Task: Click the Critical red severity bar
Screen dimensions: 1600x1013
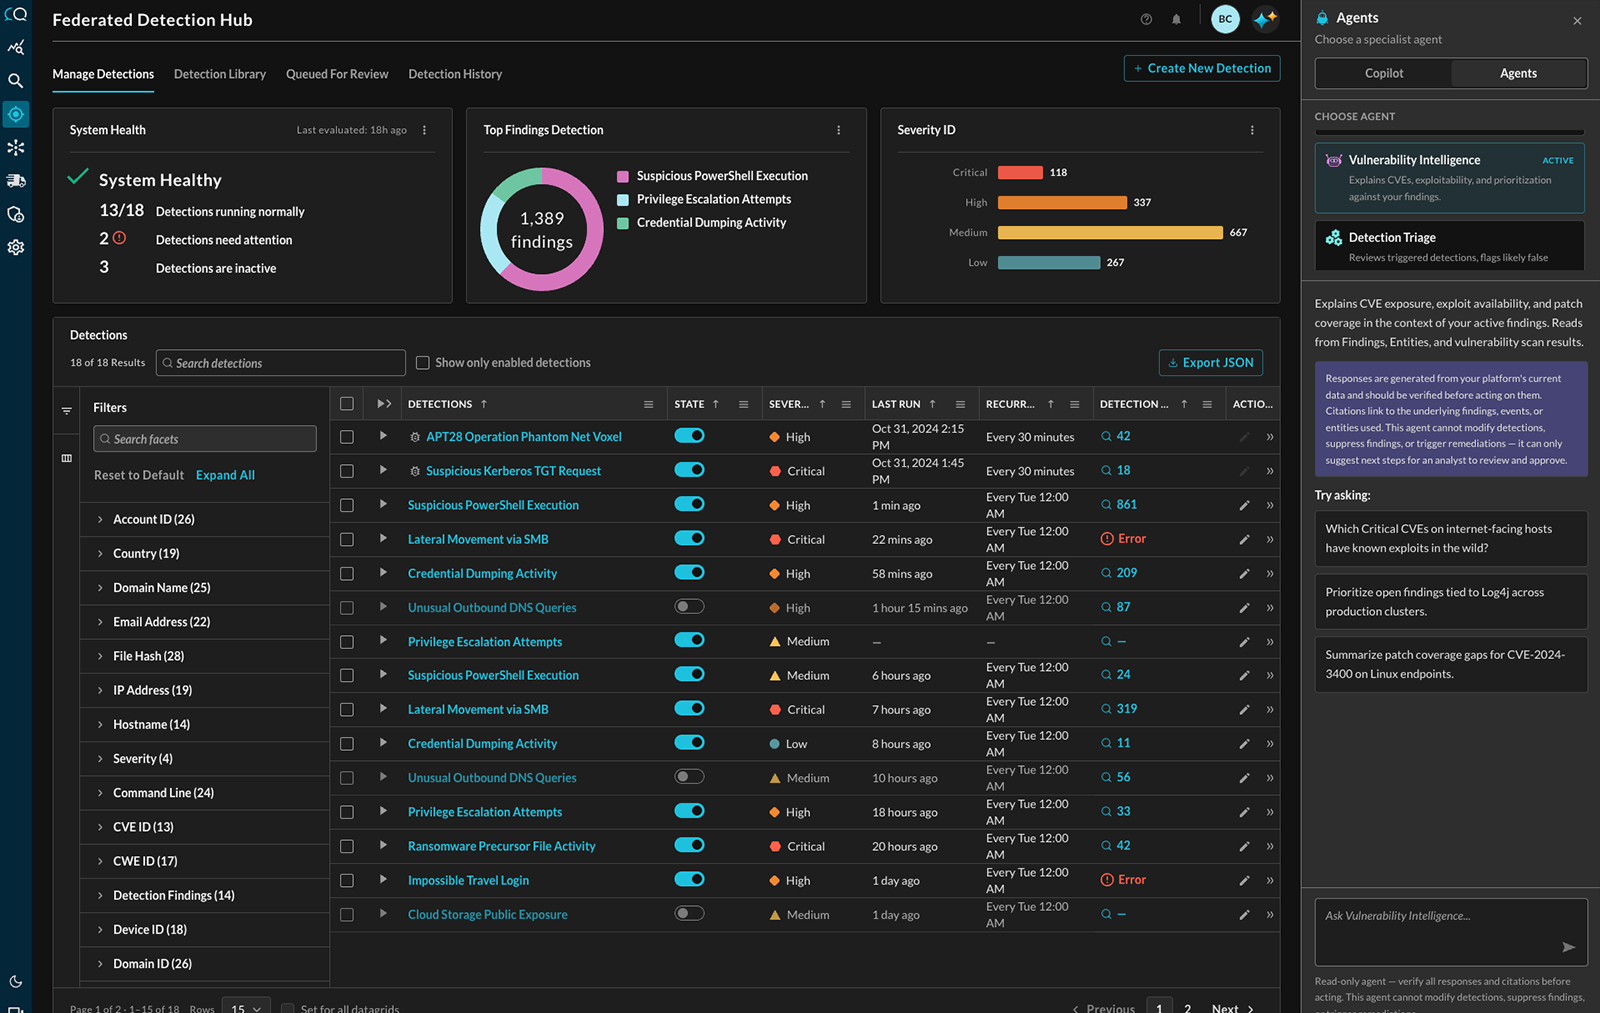Action: 1020,173
